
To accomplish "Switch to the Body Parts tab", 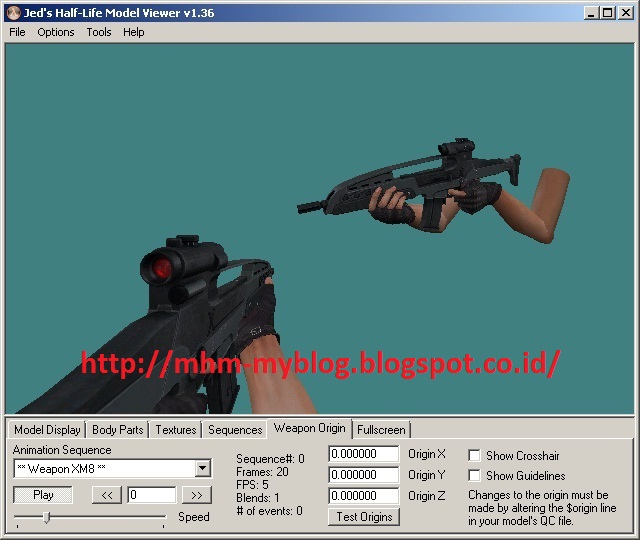I will (x=118, y=430).
